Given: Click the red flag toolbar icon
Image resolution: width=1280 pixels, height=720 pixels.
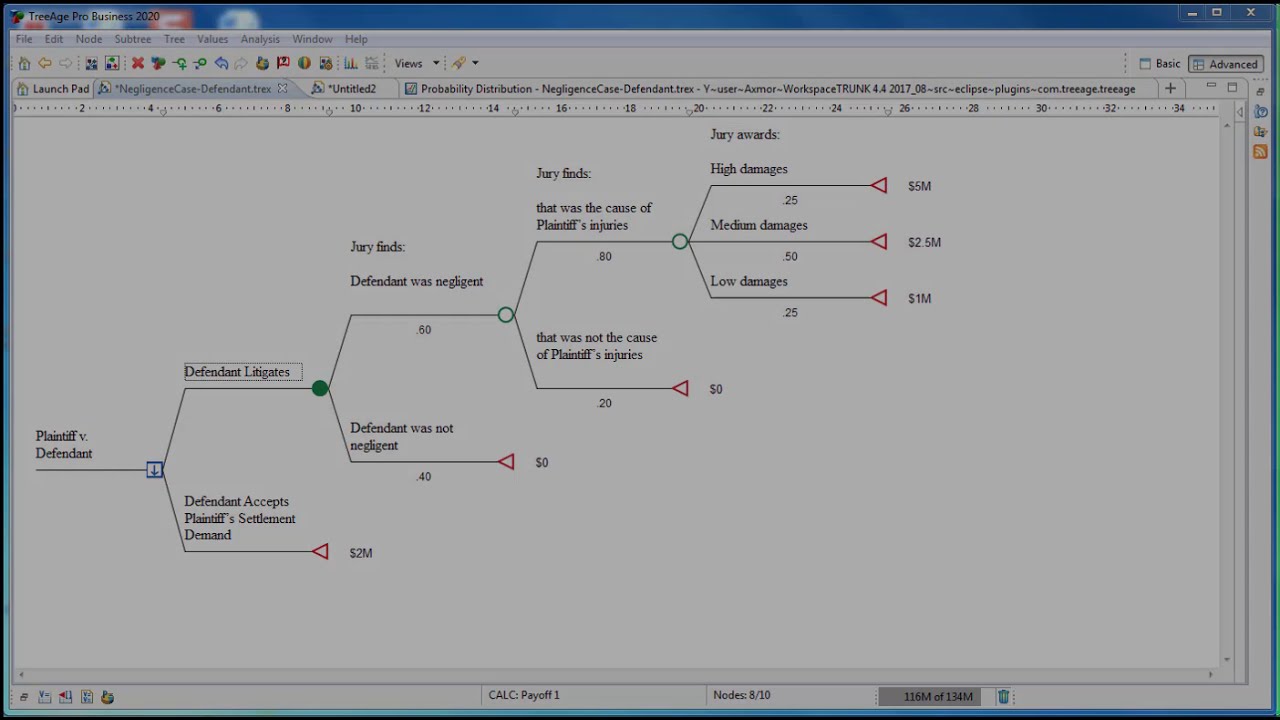Looking at the screenshot, I should (x=283, y=63).
